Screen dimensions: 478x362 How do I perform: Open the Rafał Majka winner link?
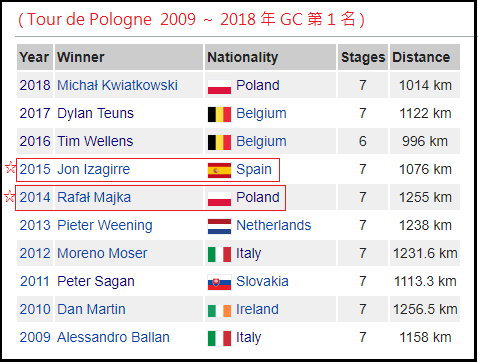click(94, 197)
